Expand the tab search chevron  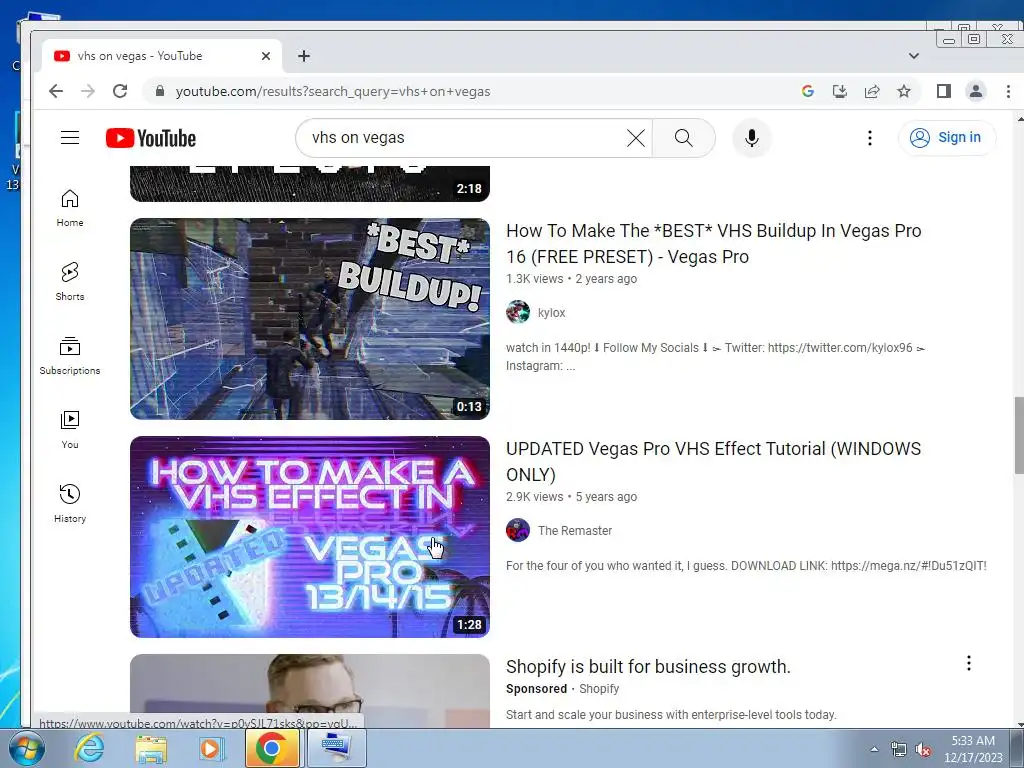click(914, 56)
